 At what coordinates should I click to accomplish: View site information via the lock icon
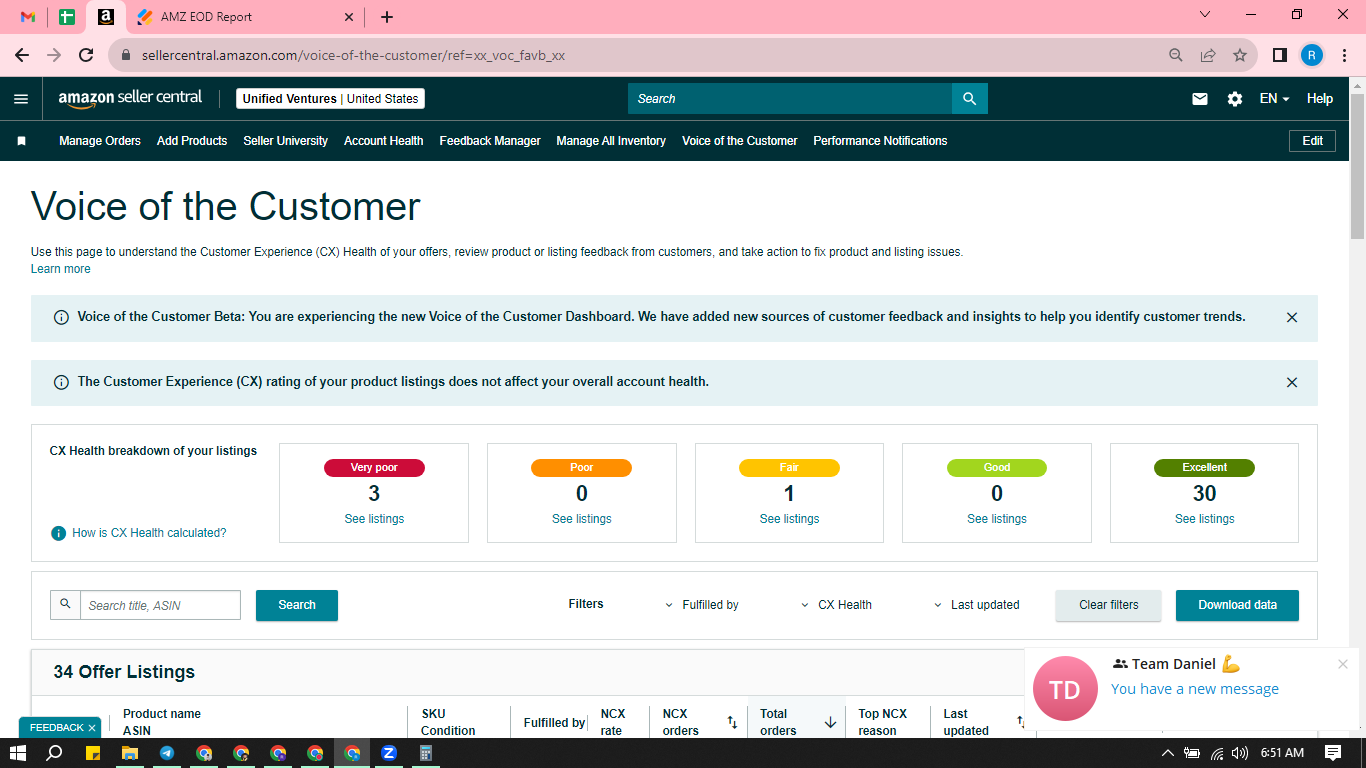pos(126,56)
